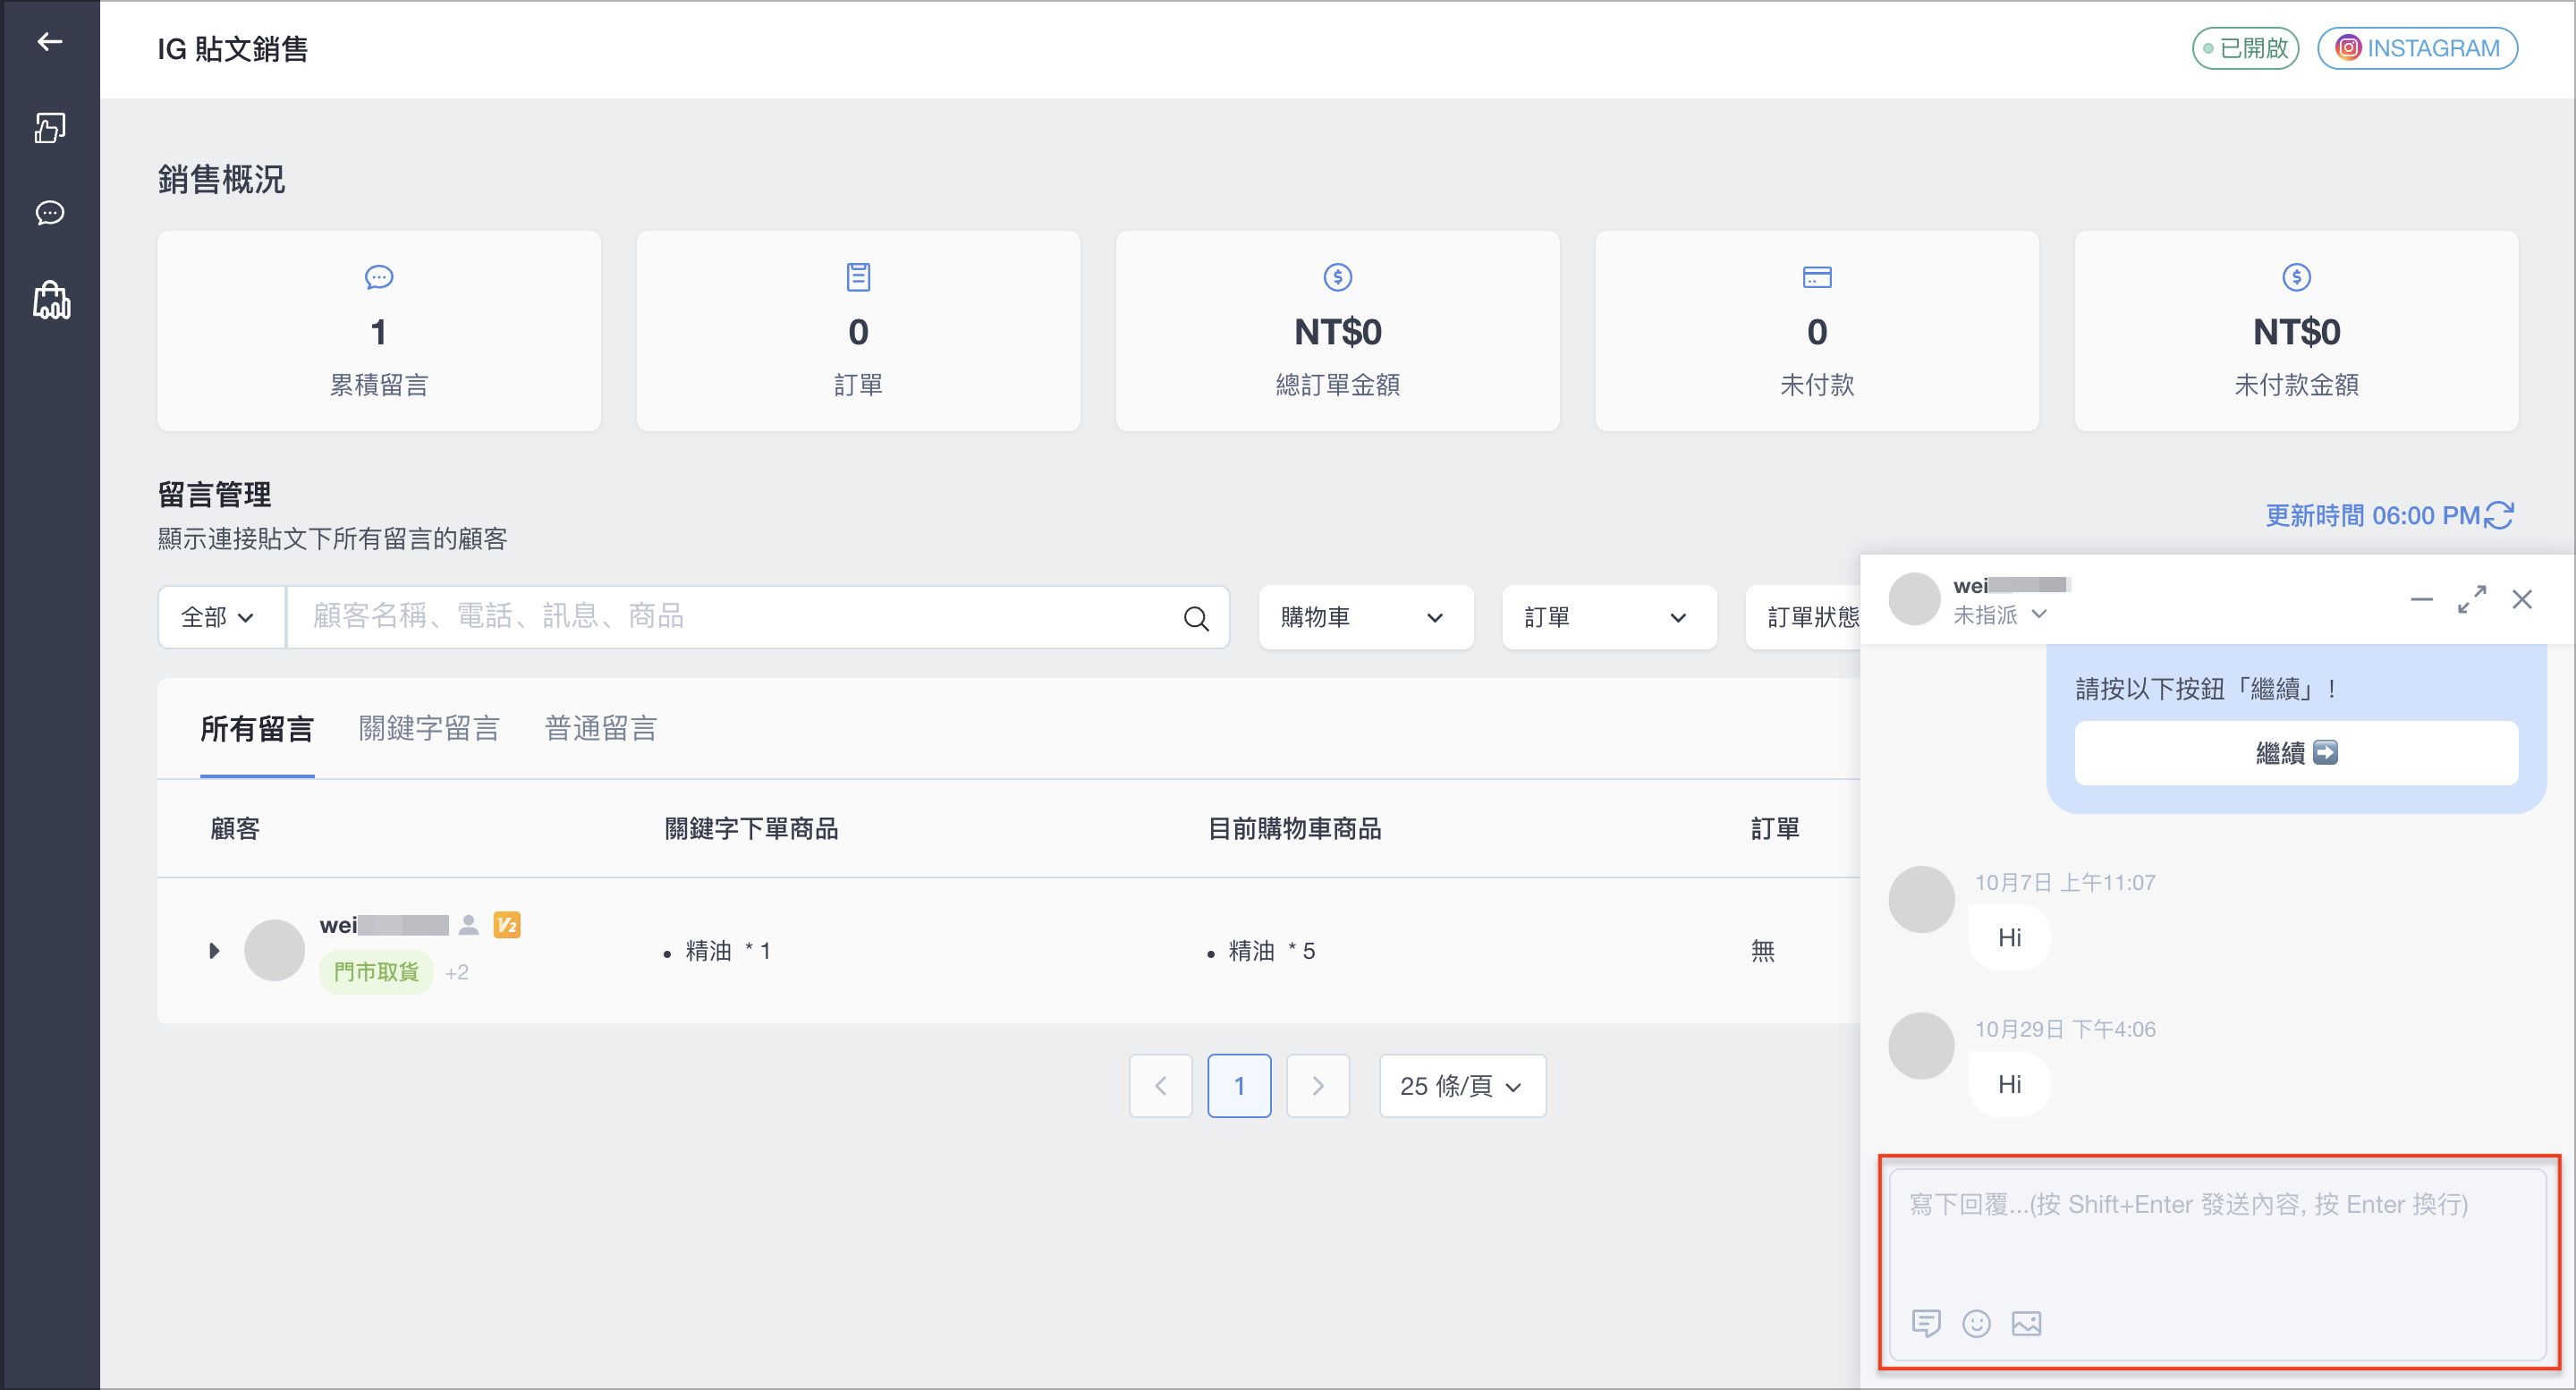
Task: Refresh comments with the update icon
Action: [2499, 515]
